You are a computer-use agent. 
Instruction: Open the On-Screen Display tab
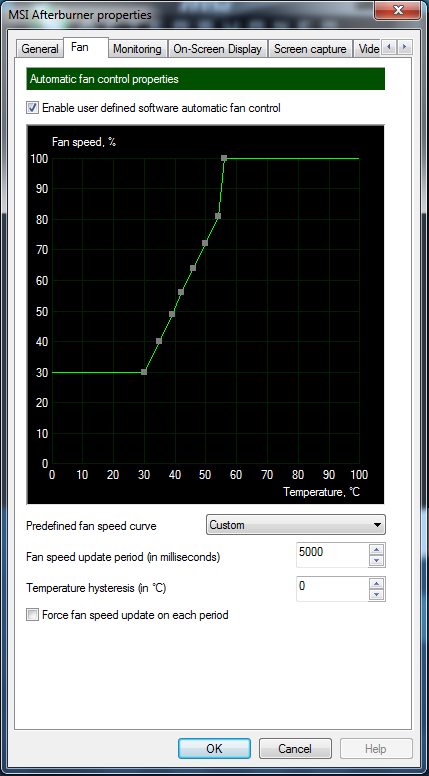[217, 49]
